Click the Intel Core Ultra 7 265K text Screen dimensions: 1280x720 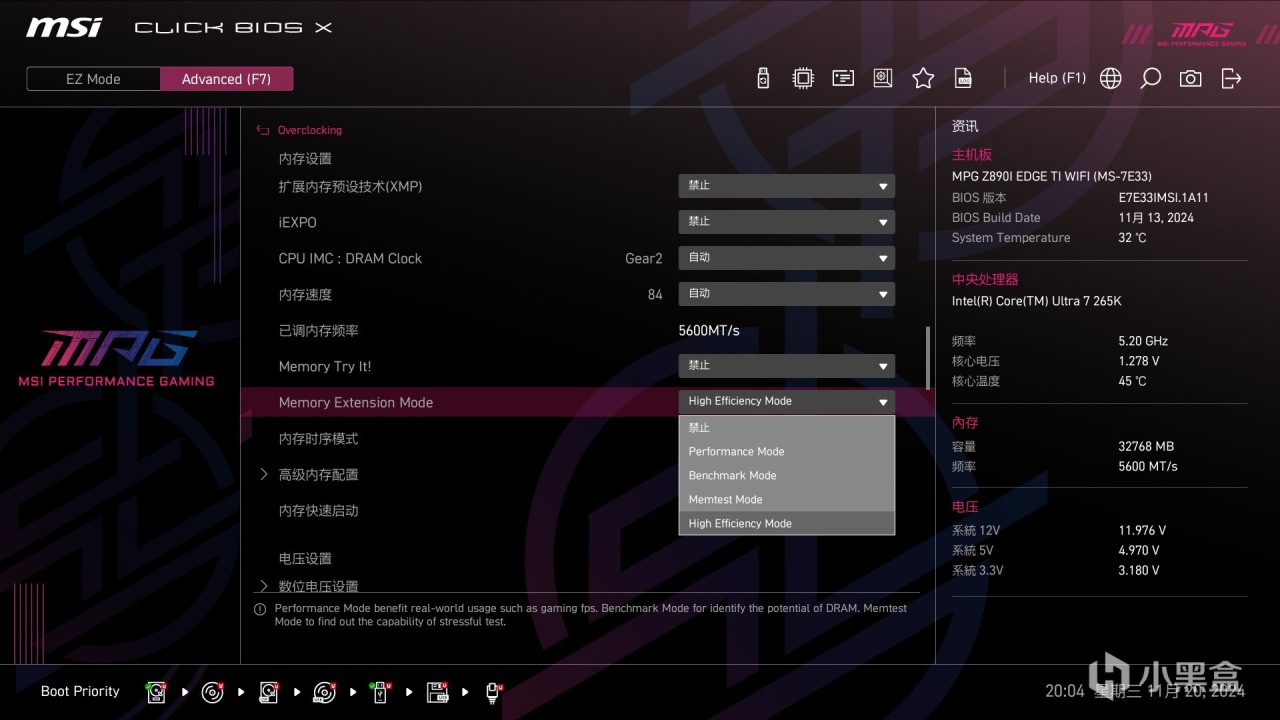click(1037, 300)
